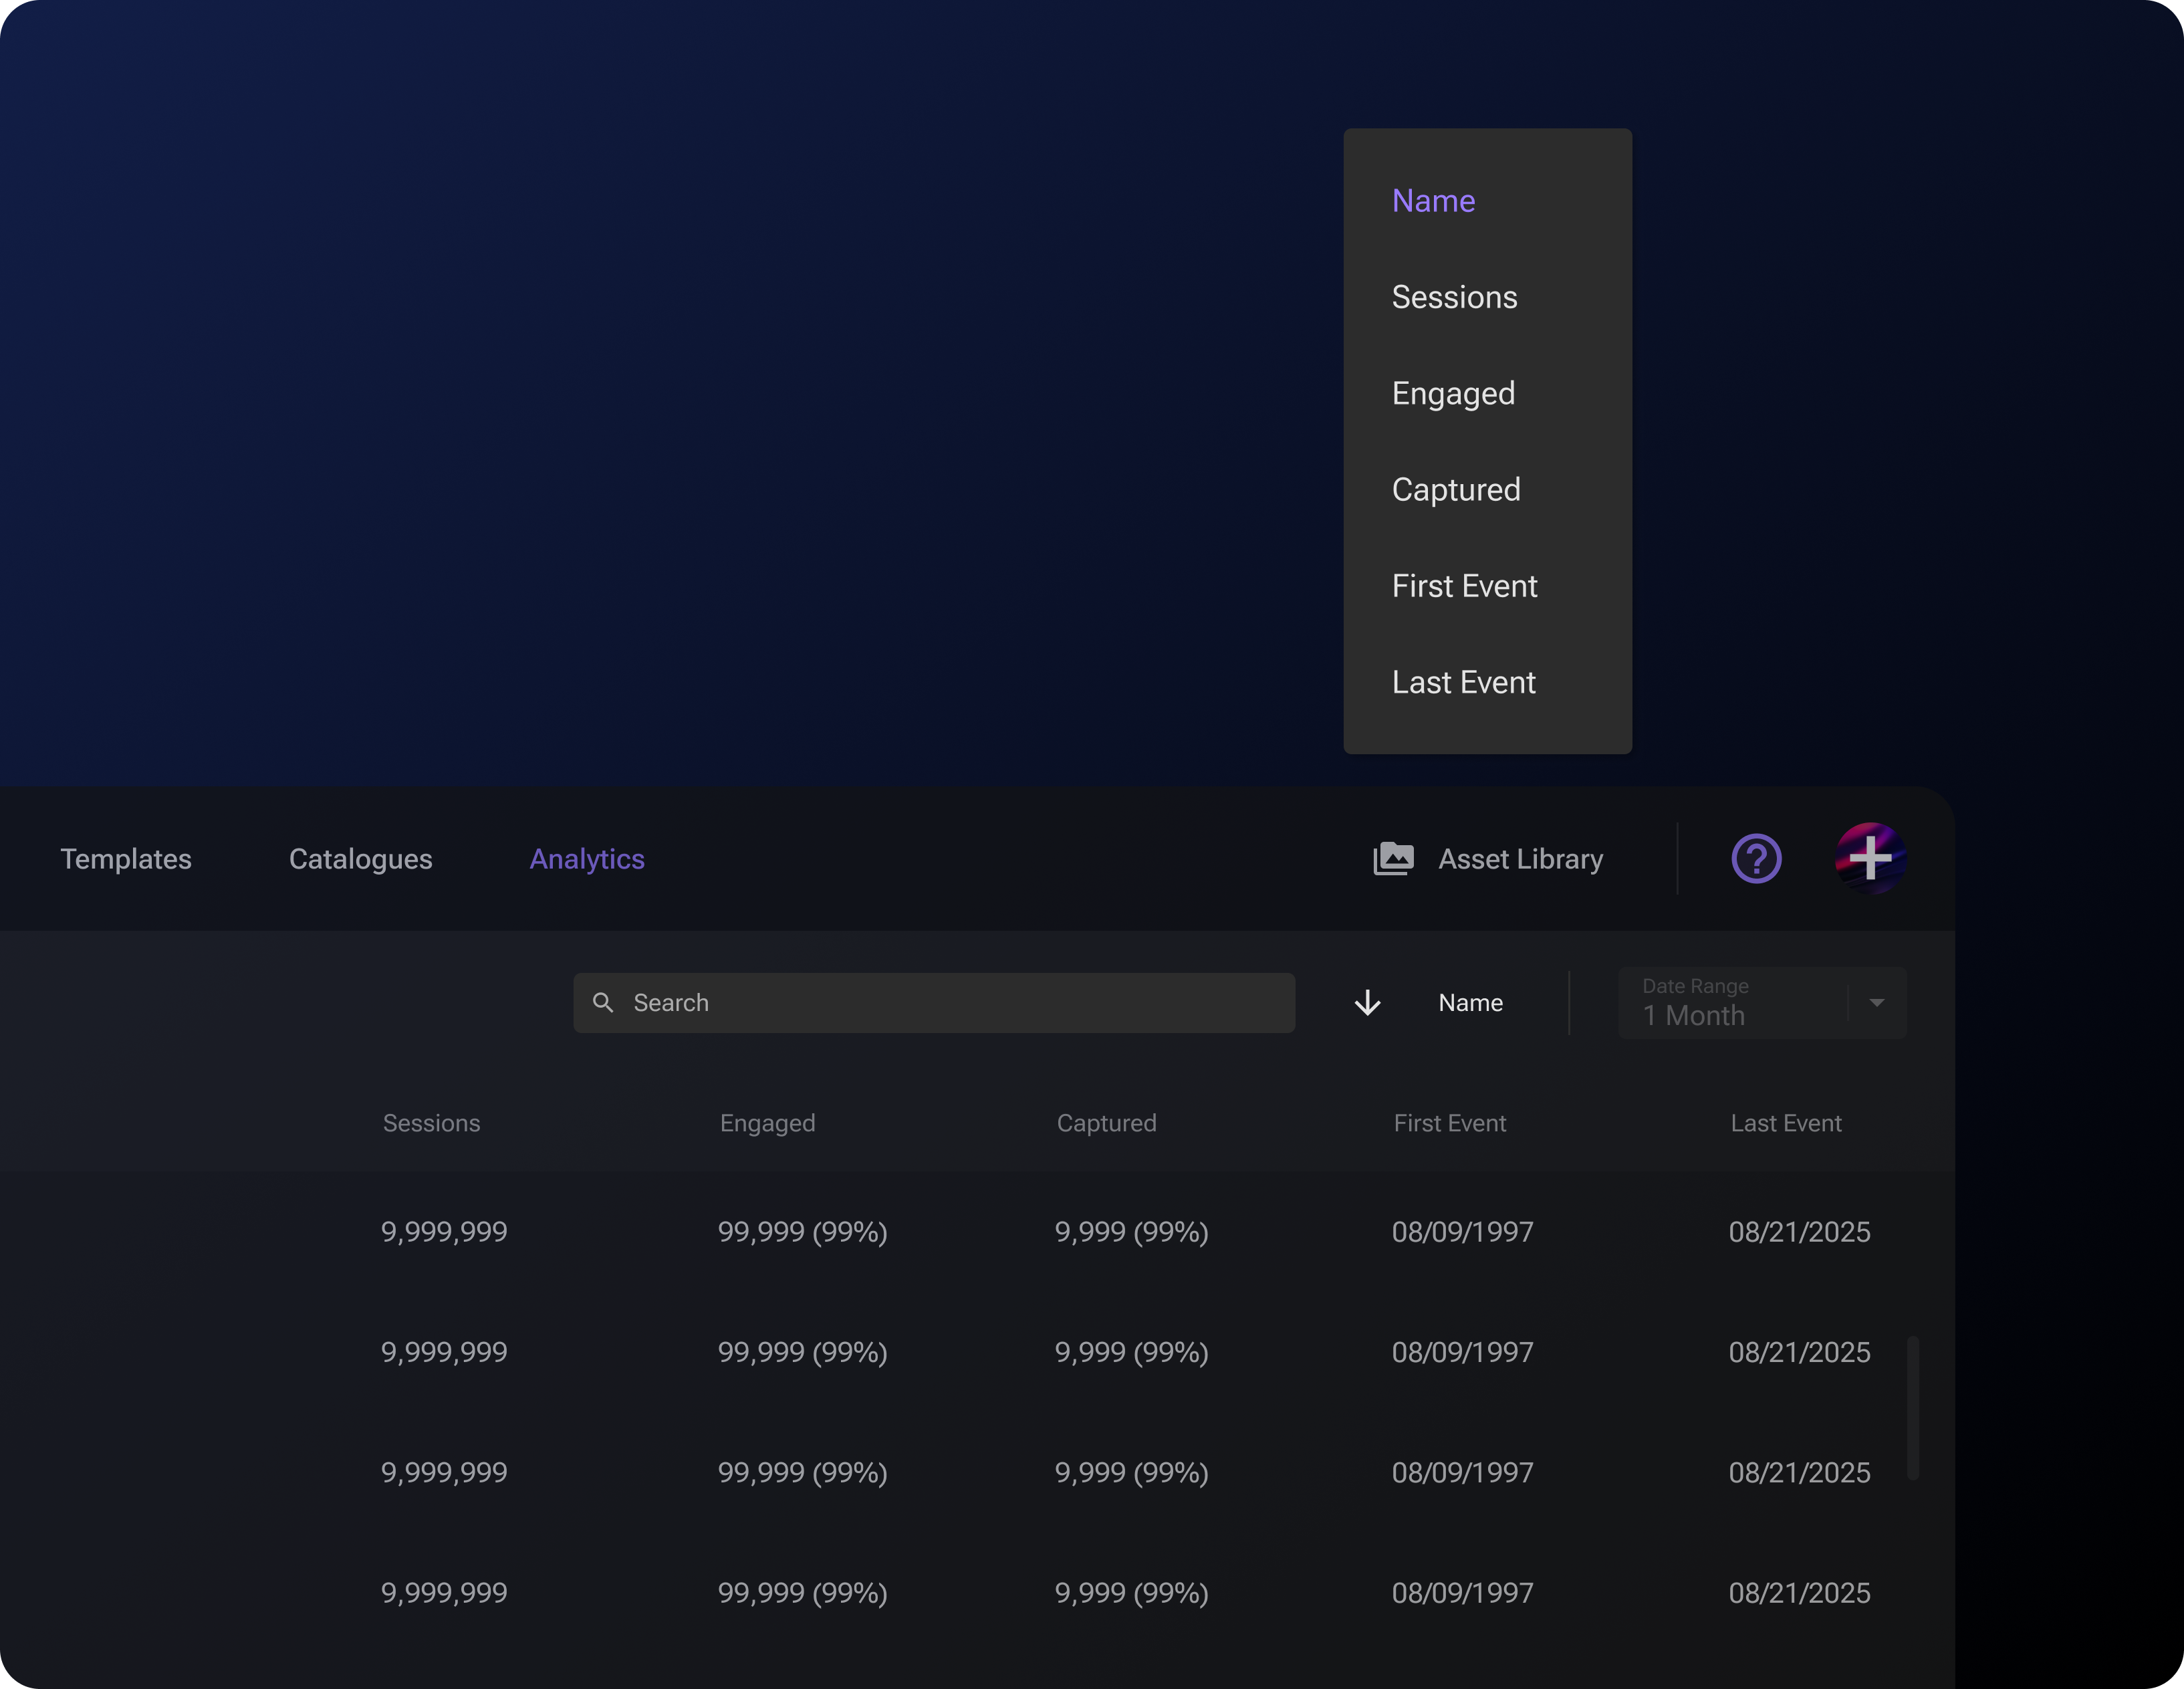Toggle sort direction arrow icon

click(1367, 1002)
